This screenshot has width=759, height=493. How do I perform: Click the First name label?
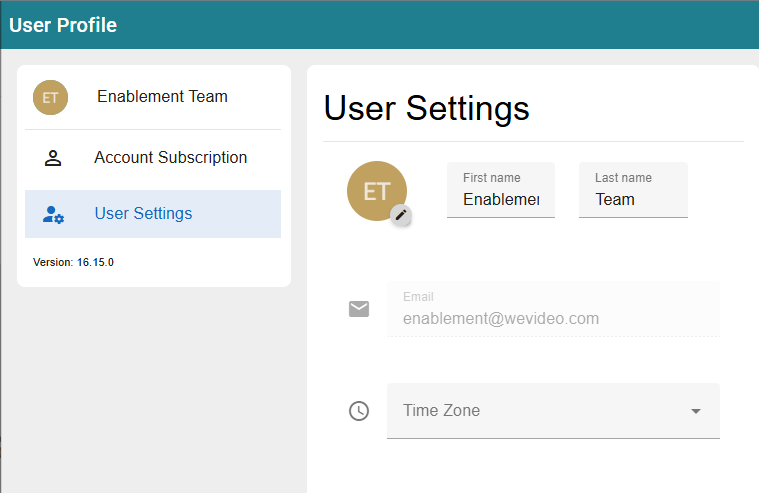pos(492,178)
